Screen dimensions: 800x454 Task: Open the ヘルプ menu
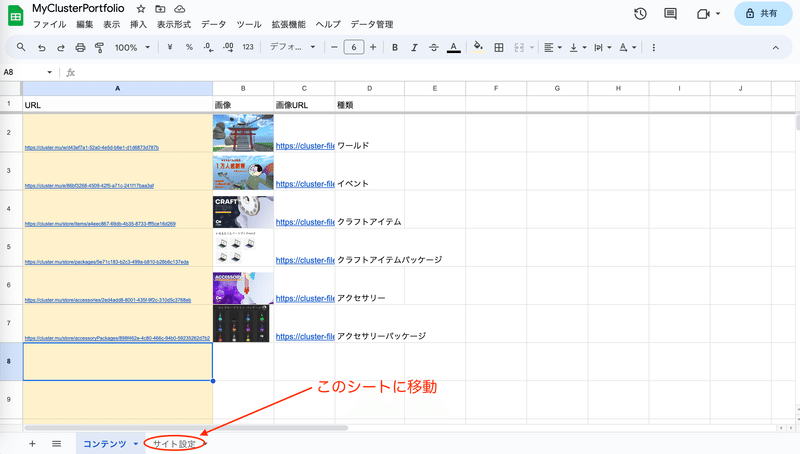pos(328,24)
